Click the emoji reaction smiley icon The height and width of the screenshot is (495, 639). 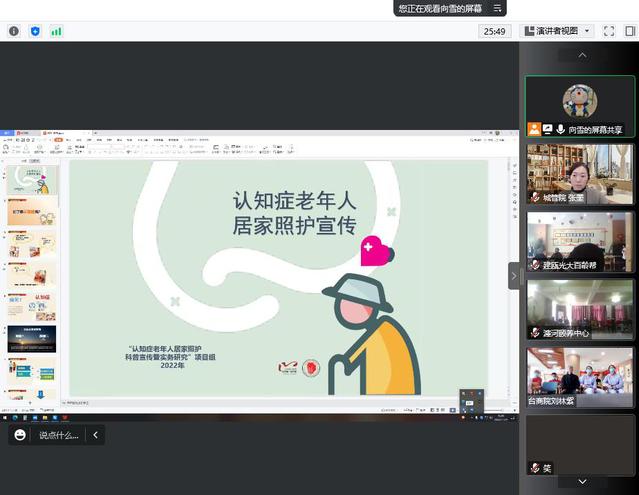[20, 435]
